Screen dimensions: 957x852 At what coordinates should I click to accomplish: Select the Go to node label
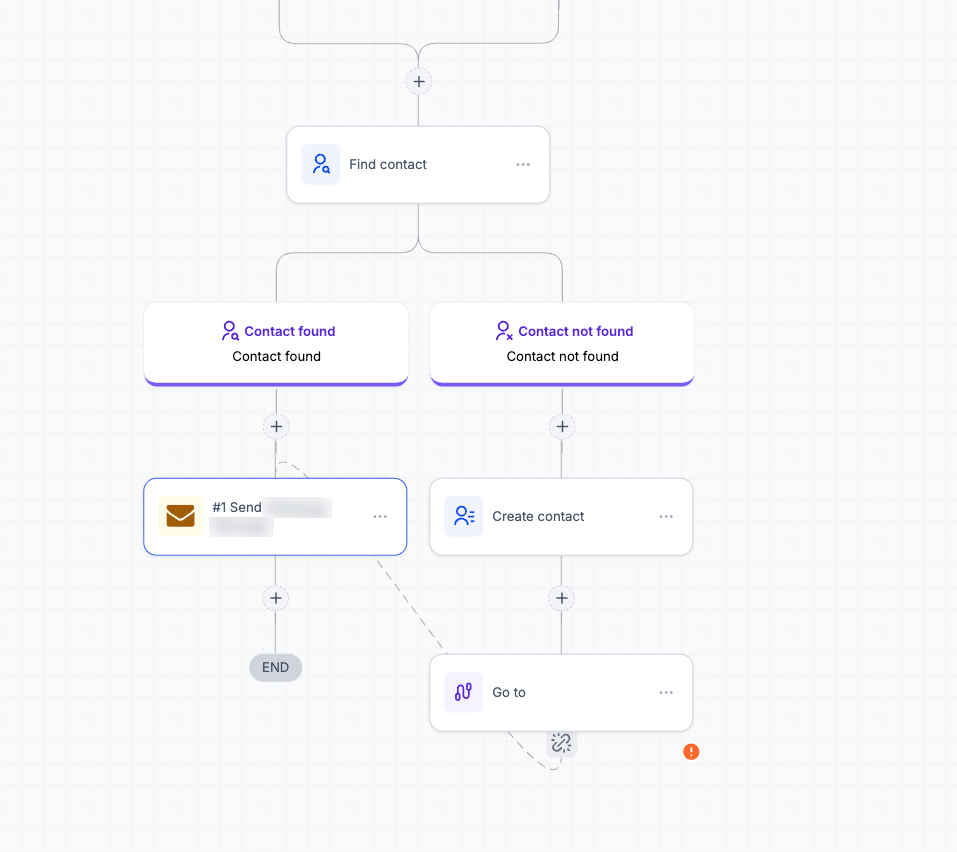pyautogui.click(x=509, y=692)
